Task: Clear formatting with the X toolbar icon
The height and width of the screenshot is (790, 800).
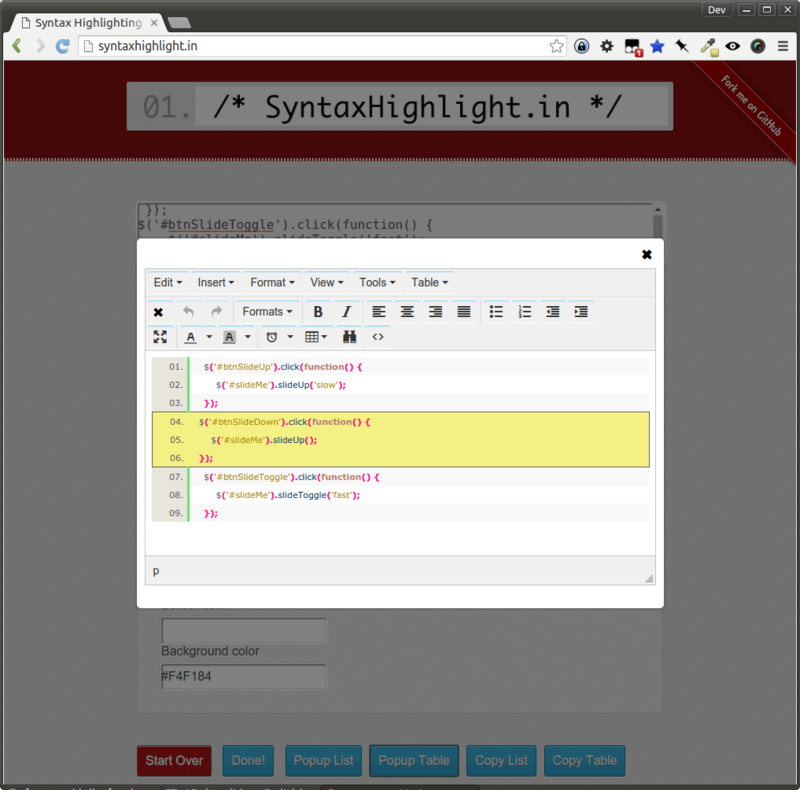Action: click(158, 312)
